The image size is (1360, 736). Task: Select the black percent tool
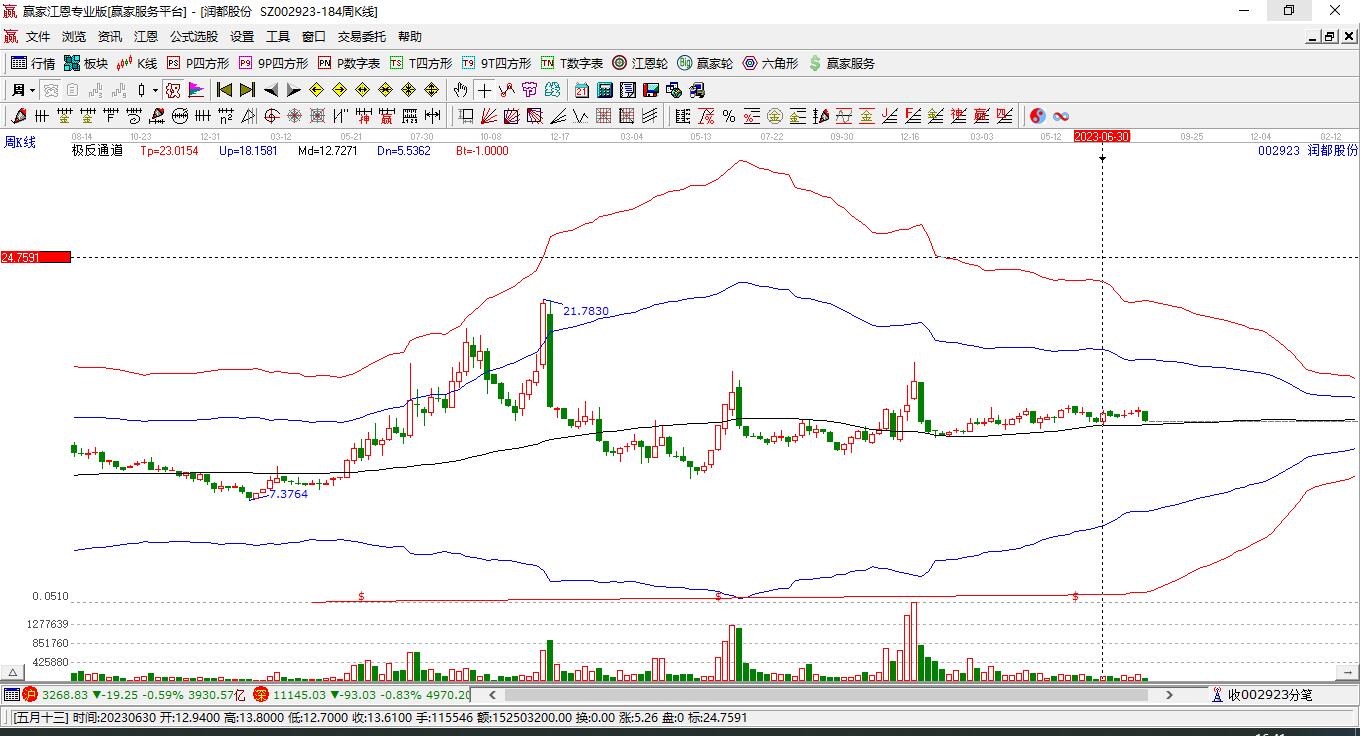pos(729,116)
